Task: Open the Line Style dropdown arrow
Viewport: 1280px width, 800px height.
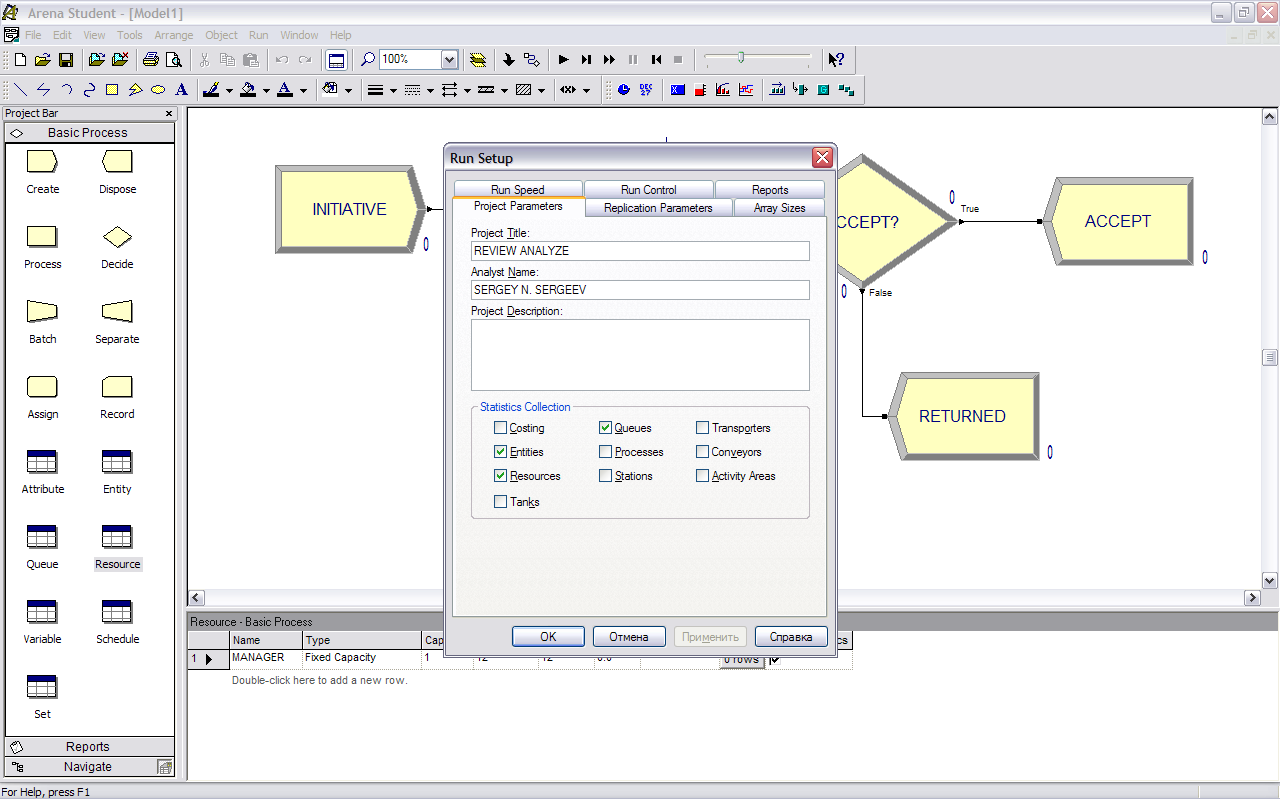Action: tap(430, 90)
